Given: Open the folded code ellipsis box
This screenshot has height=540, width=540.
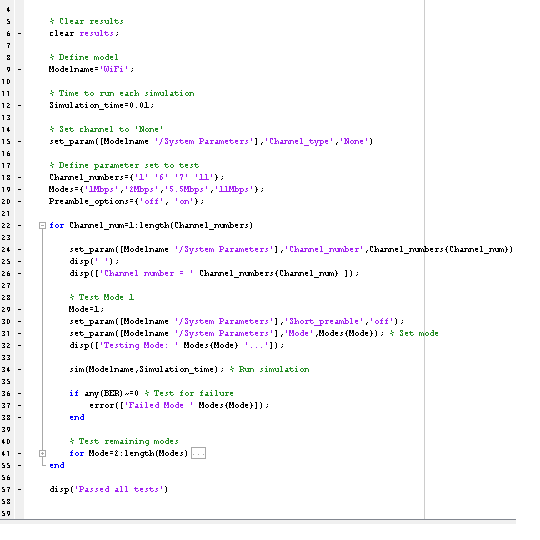Looking at the screenshot, I should 198,453.
